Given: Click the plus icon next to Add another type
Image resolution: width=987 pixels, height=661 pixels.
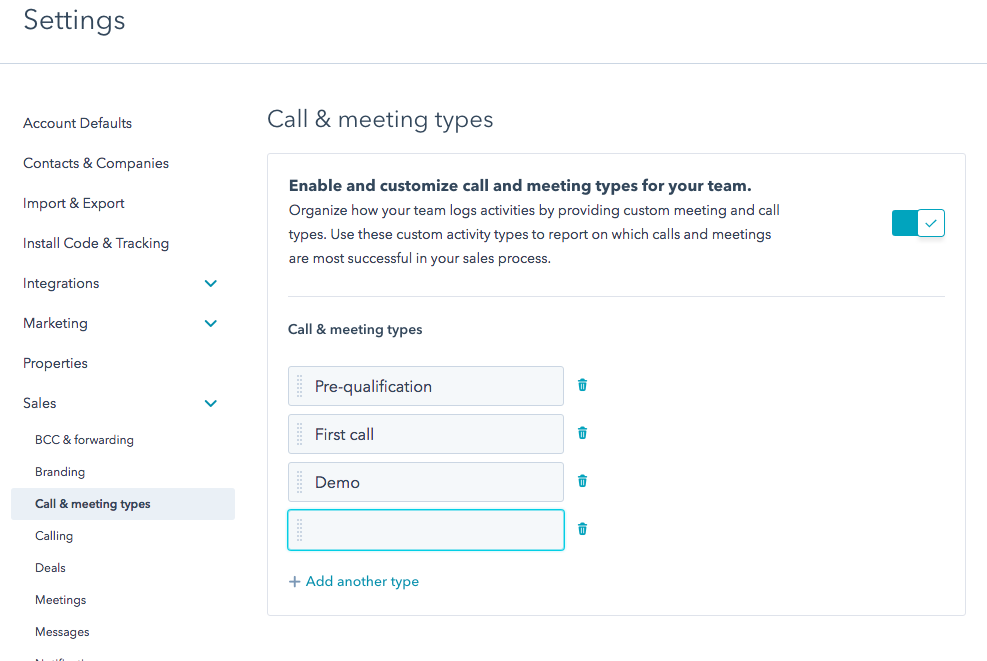Looking at the screenshot, I should pos(294,581).
